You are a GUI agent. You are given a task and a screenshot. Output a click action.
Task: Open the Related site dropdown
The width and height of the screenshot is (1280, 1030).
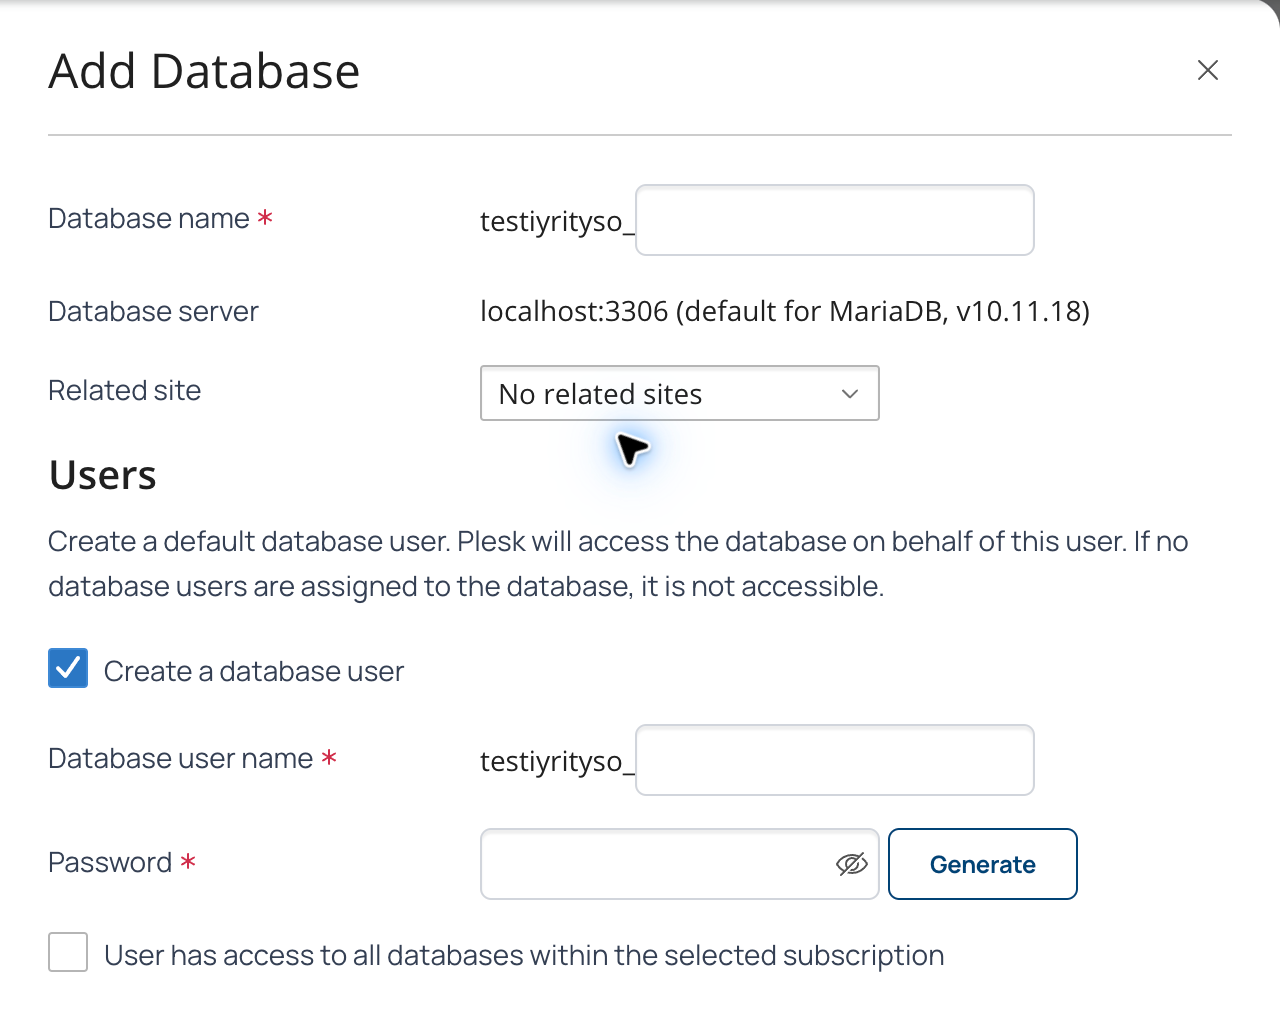pos(680,393)
